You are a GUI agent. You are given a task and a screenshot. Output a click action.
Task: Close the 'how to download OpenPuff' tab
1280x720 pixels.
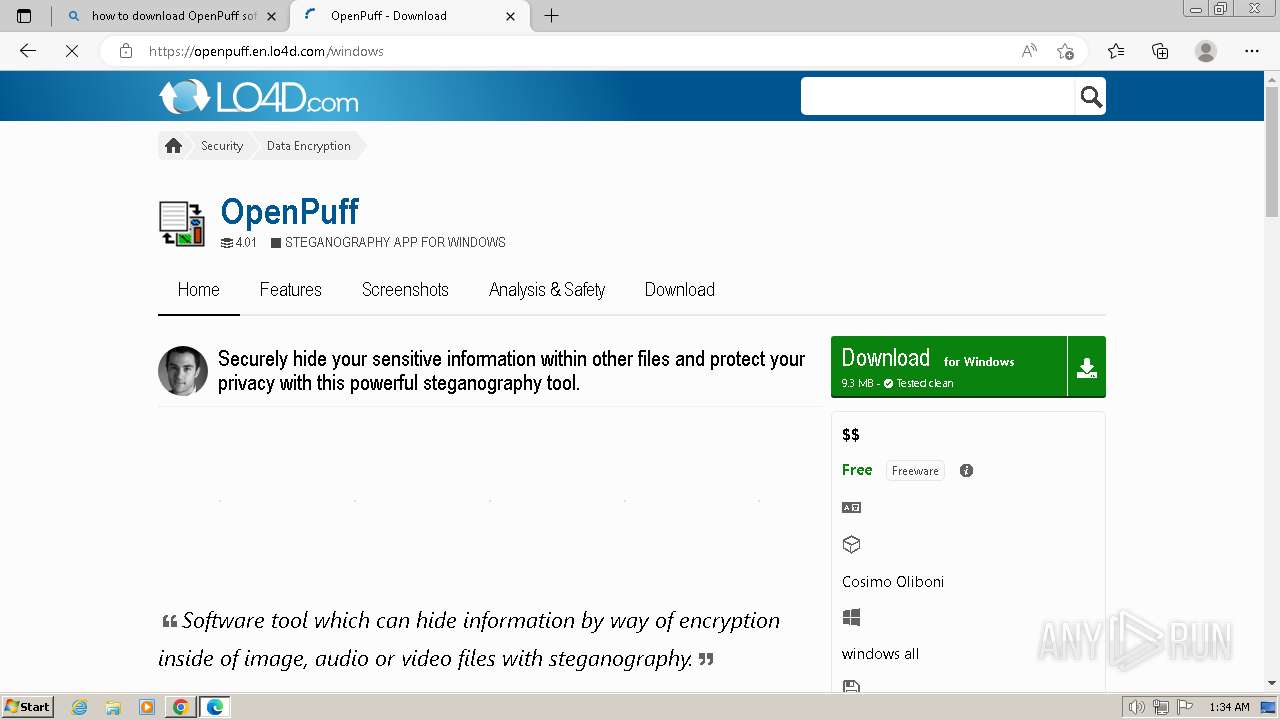pyautogui.click(x=271, y=16)
